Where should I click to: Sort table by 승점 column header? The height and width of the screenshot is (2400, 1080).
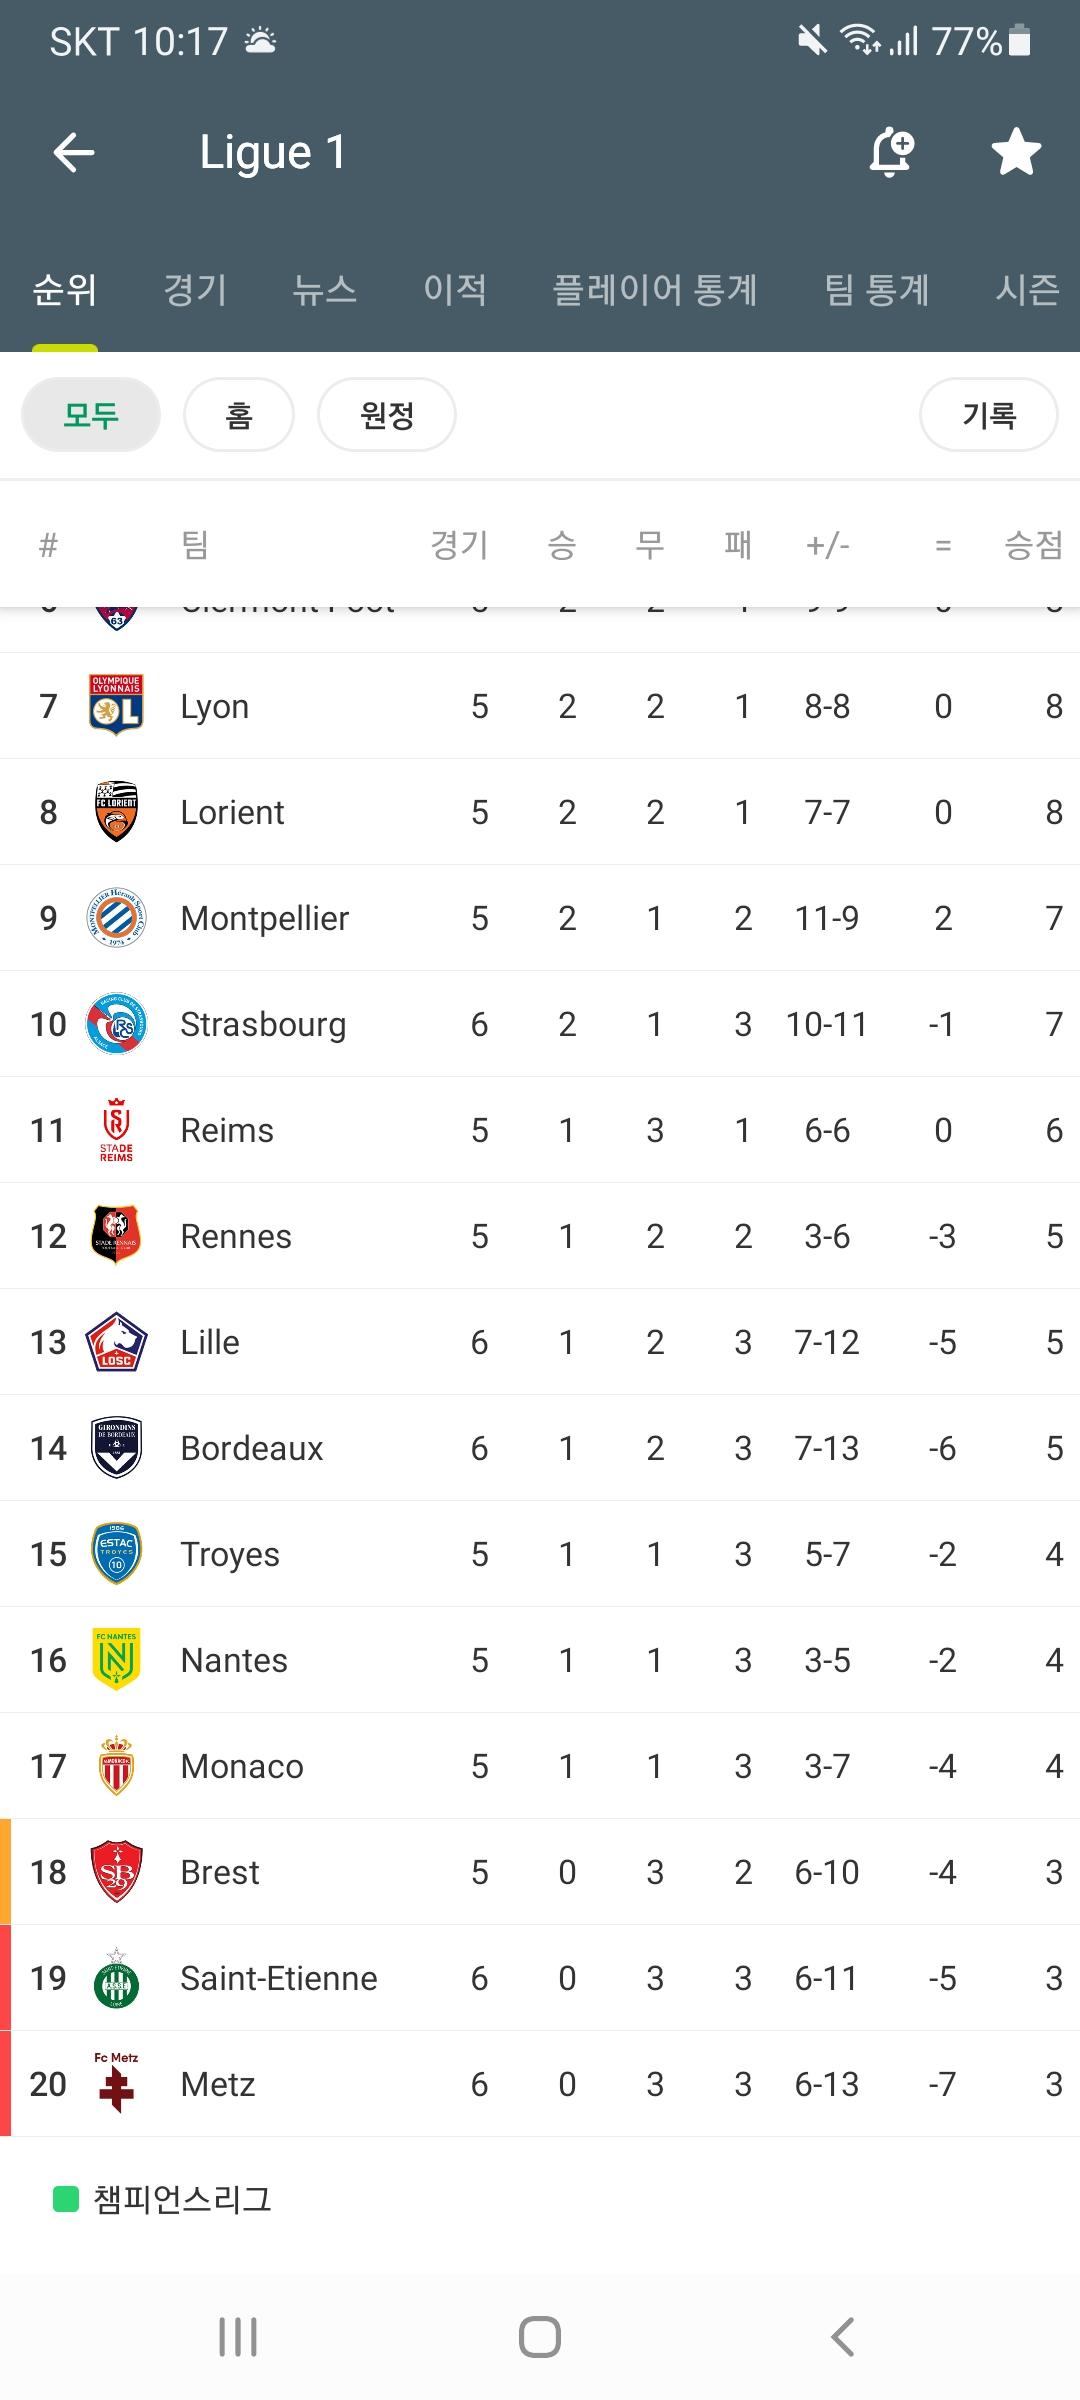click(1033, 545)
